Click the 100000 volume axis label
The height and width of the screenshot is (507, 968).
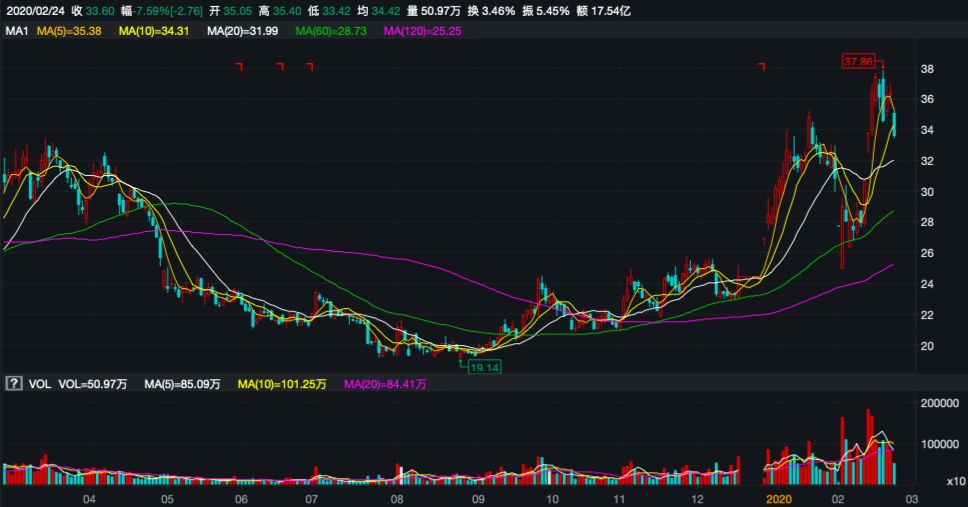[940, 444]
